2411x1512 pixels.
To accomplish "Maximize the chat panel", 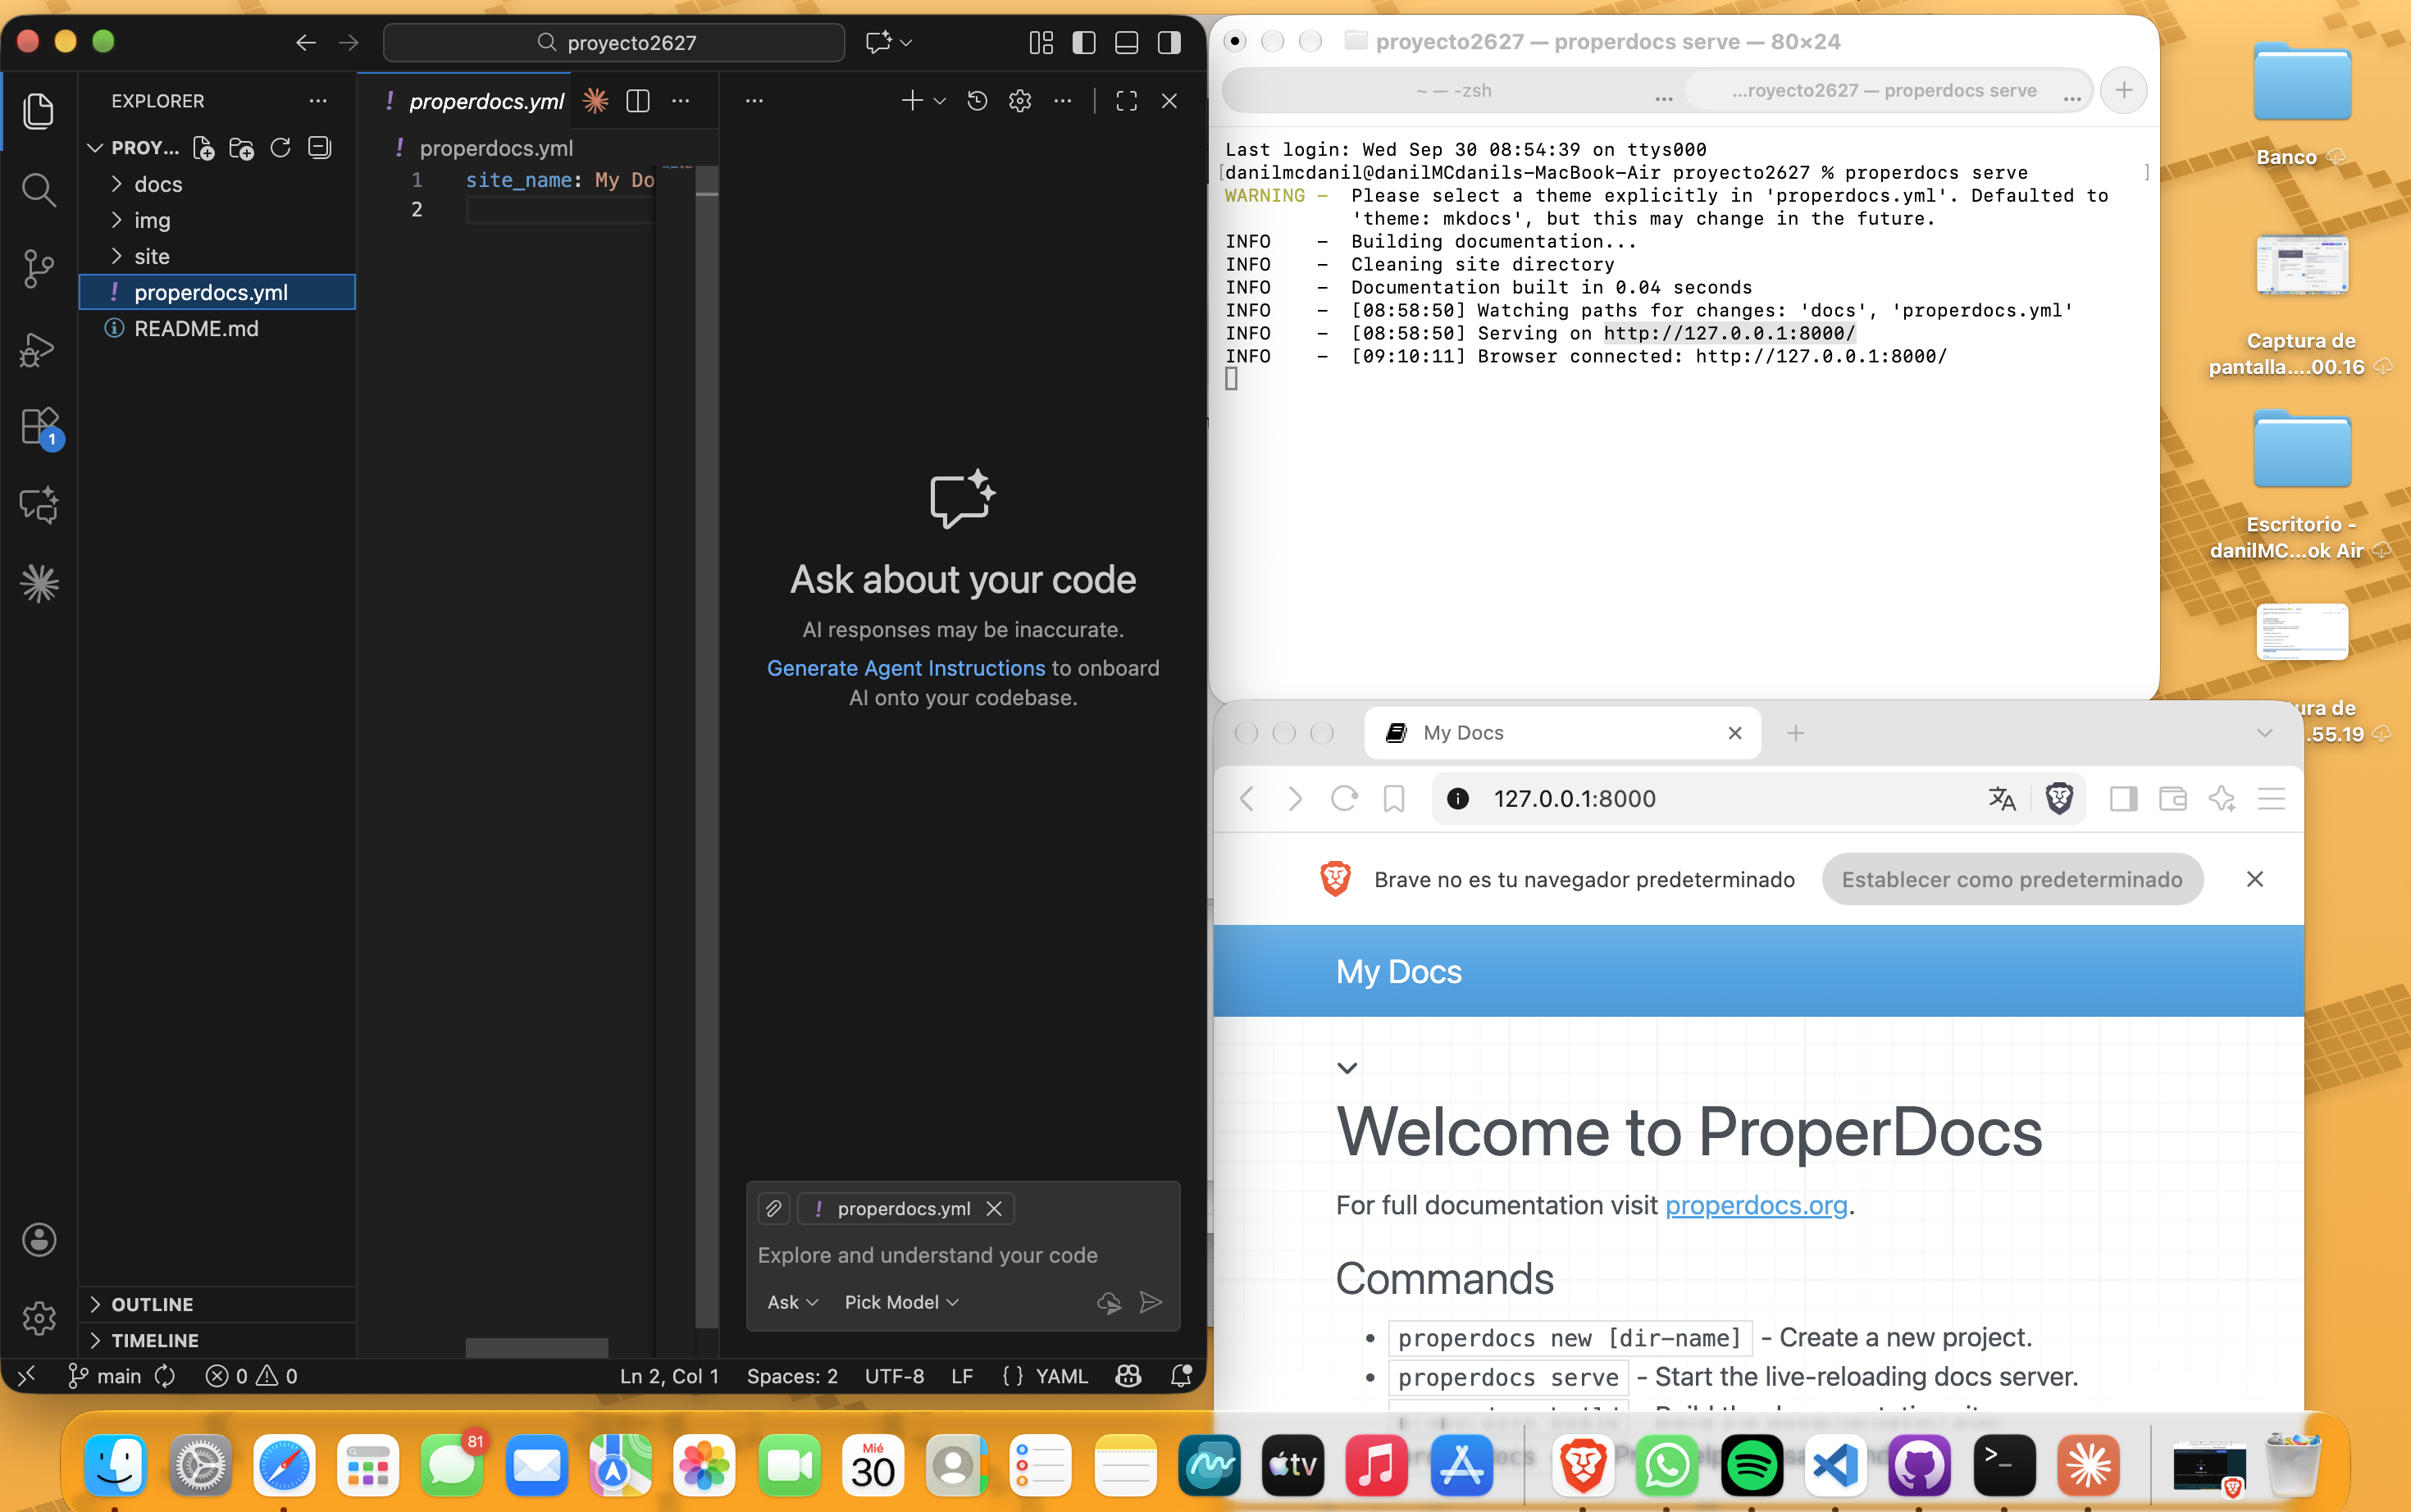I will [1127, 101].
